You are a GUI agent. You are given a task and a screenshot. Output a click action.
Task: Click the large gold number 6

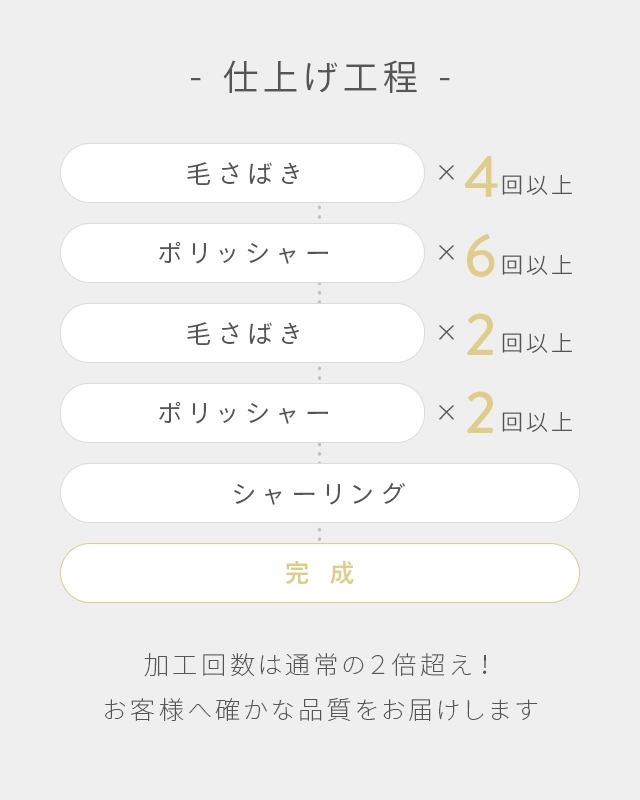click(x=481, y=256)
